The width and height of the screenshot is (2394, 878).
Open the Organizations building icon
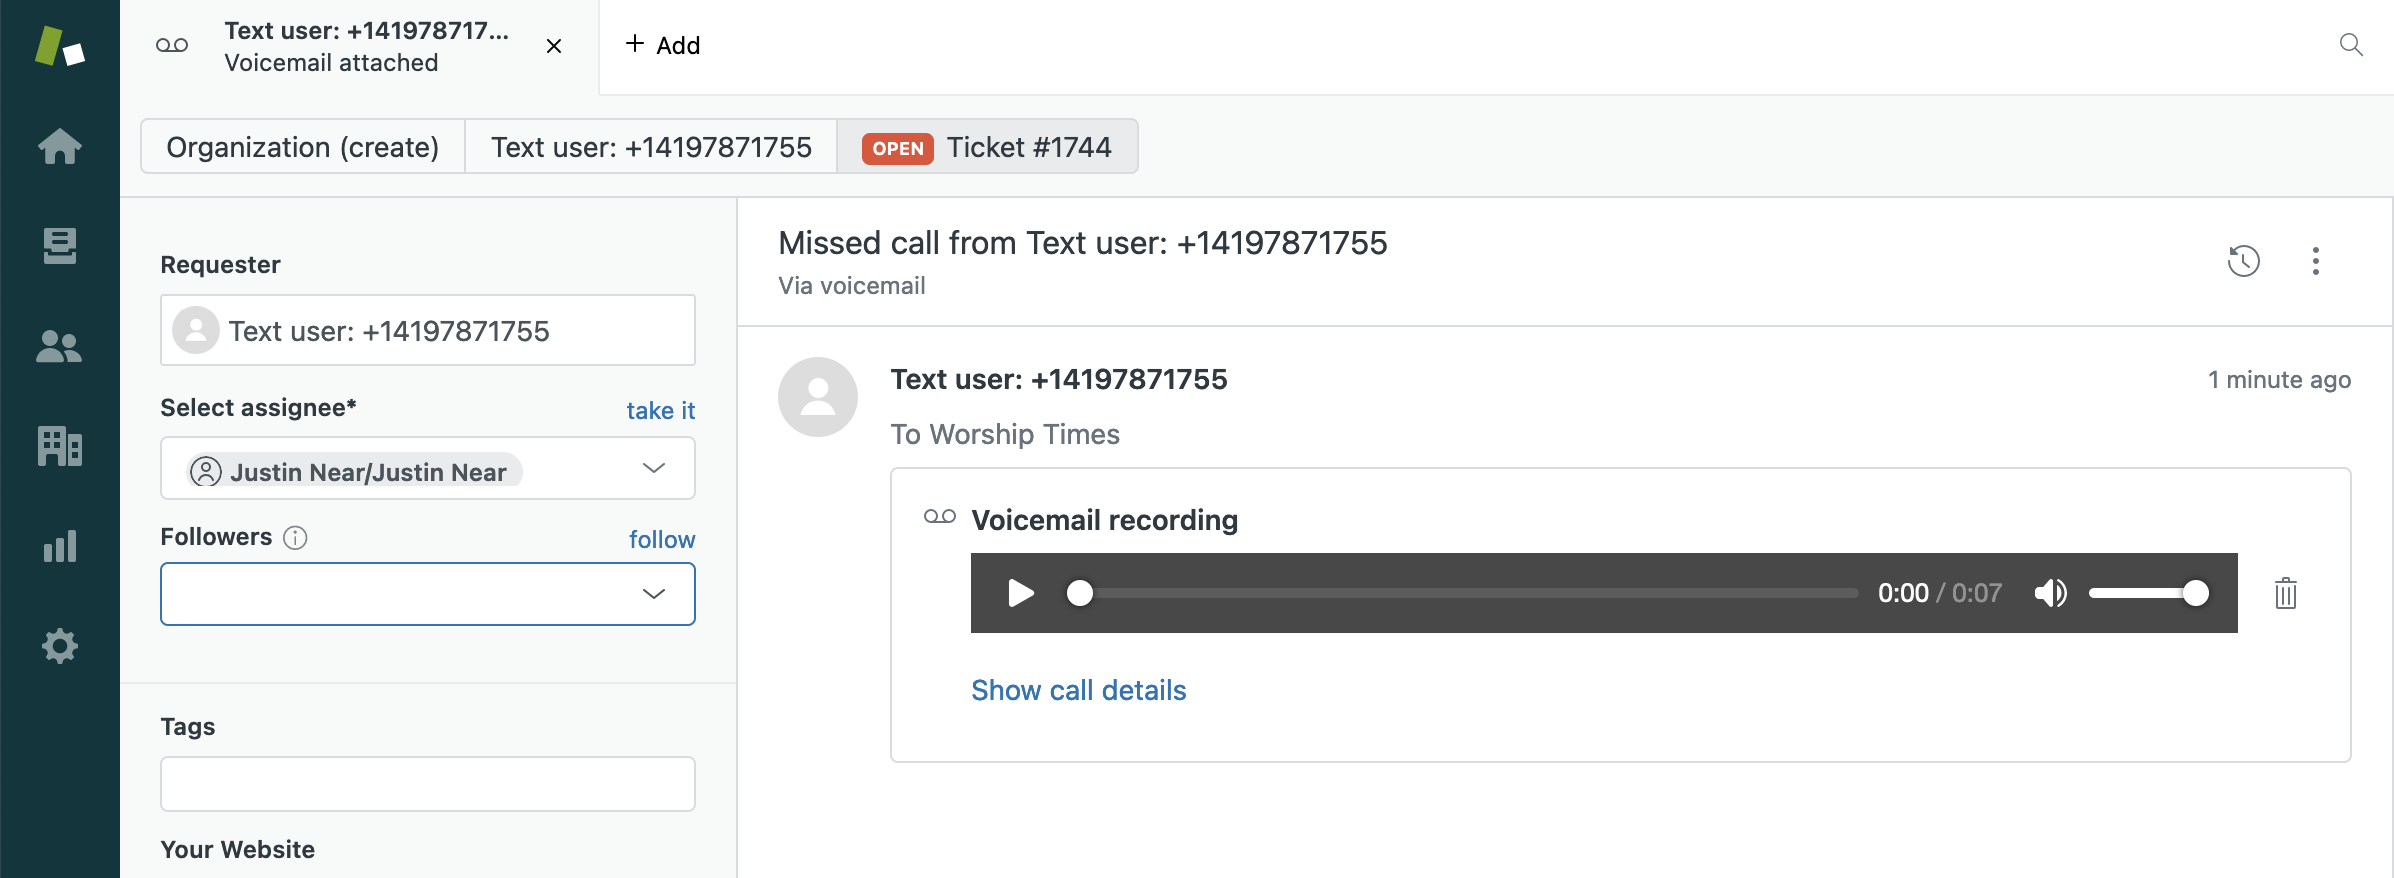click(59, 446)
